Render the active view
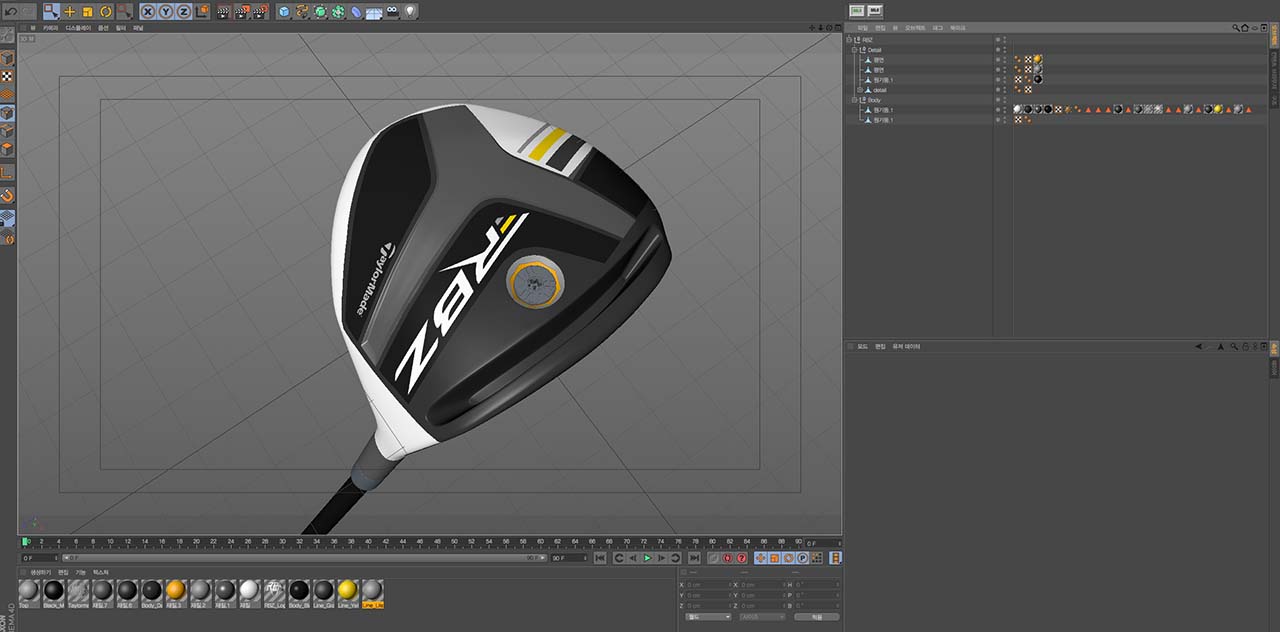This screenshot has width=1280, height=632. coord(224,11)
